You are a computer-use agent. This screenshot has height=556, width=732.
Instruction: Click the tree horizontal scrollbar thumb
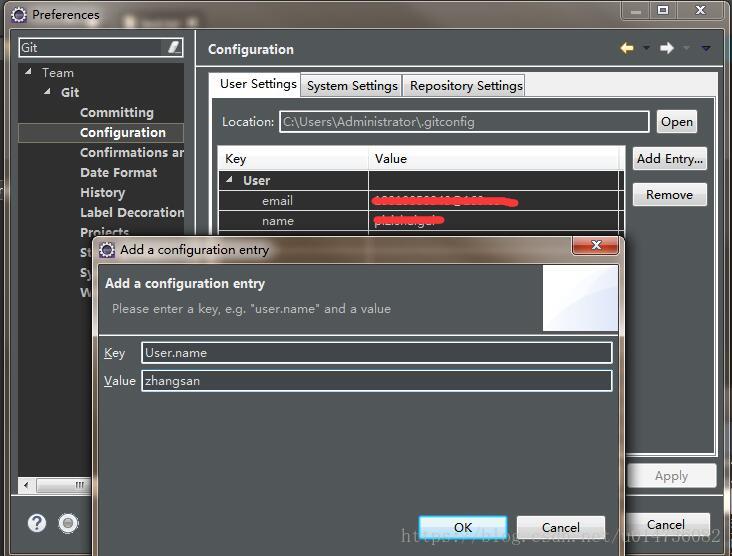63,485
